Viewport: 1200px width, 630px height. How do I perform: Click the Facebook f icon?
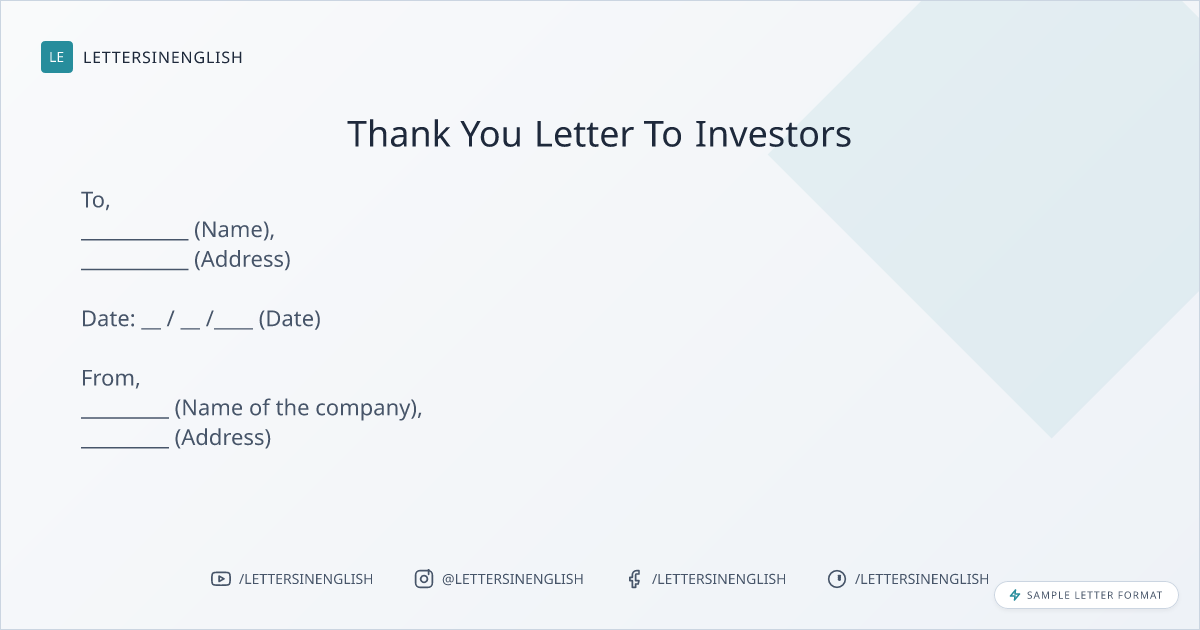pyautogui.click(x=634, y=579)
